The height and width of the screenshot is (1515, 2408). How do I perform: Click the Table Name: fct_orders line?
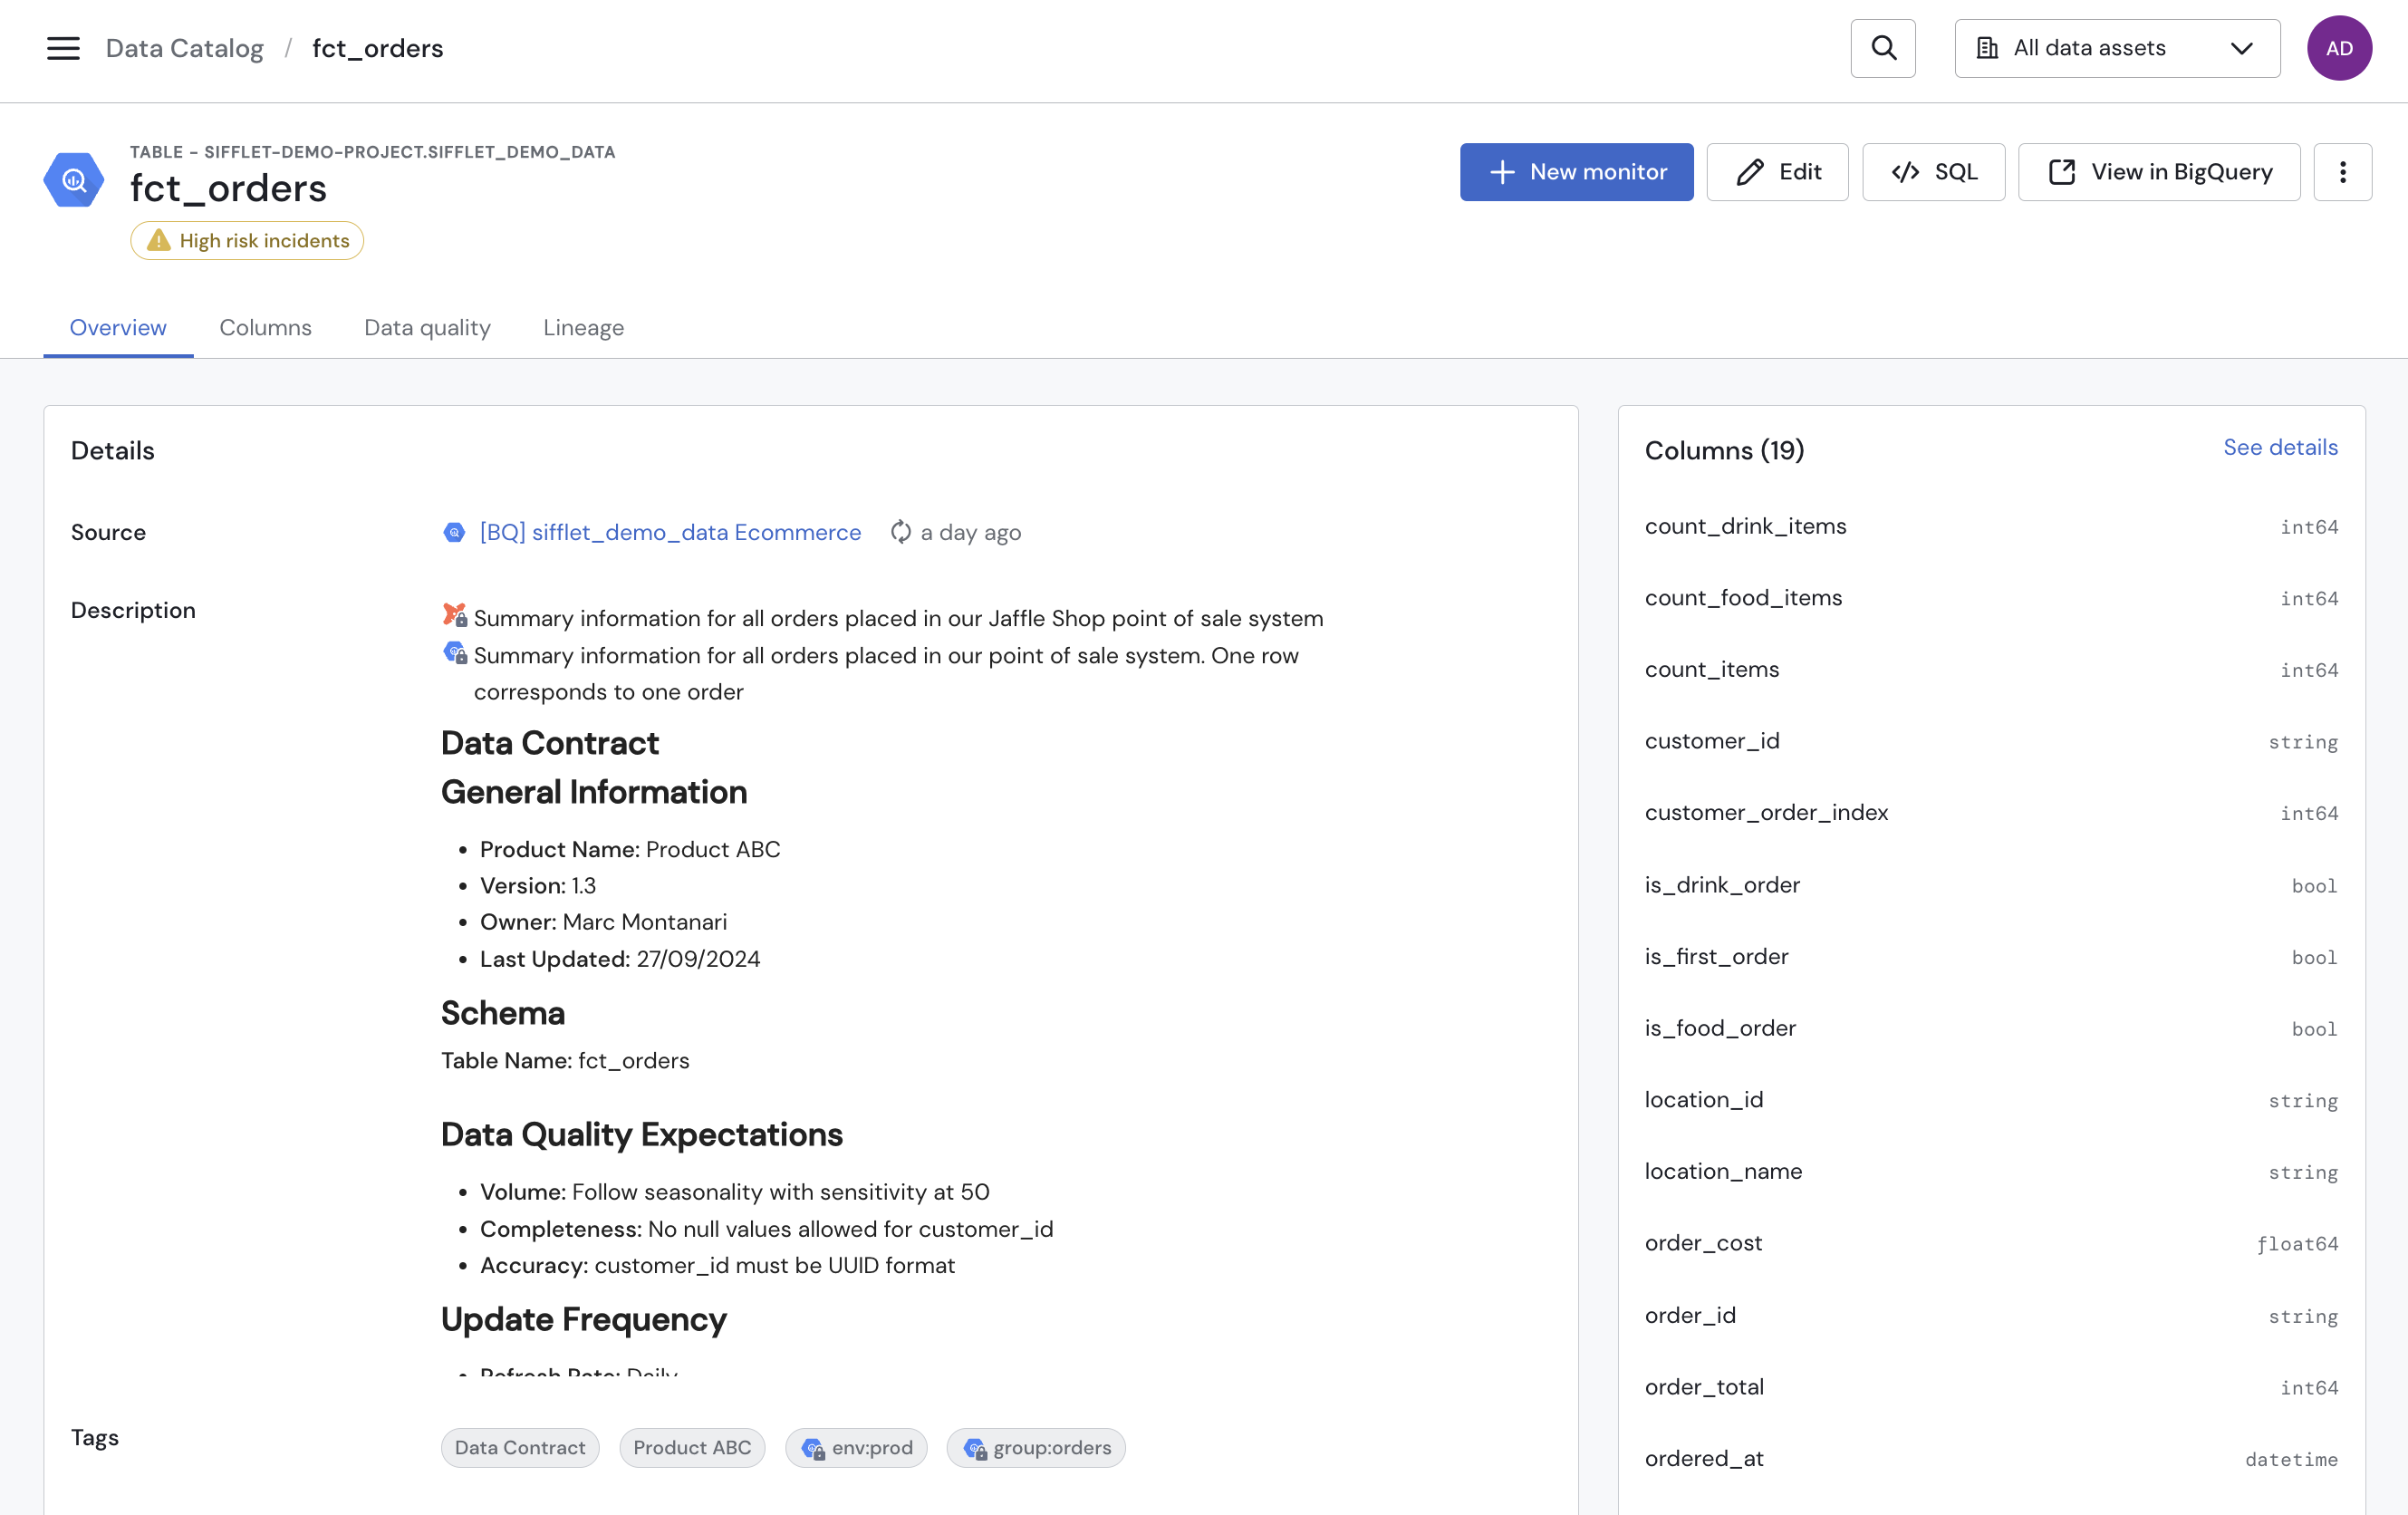point(565,1060)
